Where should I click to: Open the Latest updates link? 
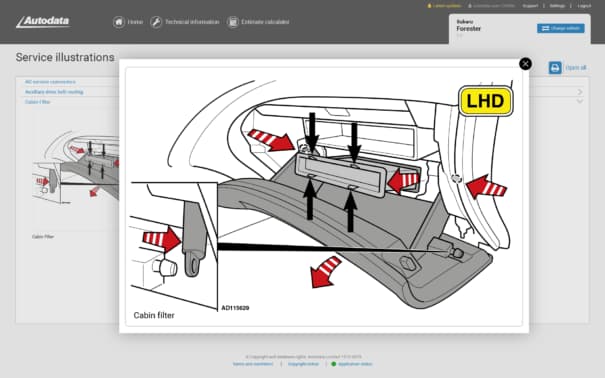[x=444, y=6]
